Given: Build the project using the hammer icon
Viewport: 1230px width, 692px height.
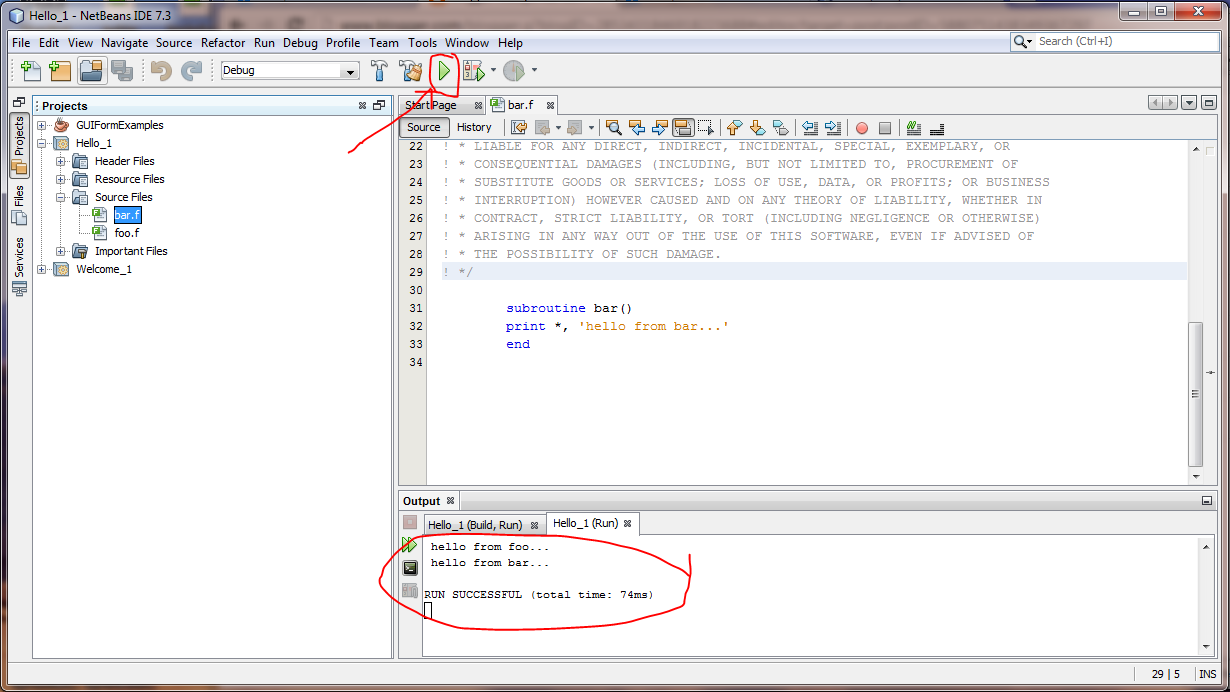Looking at the screenshot, I should point(378,70).
